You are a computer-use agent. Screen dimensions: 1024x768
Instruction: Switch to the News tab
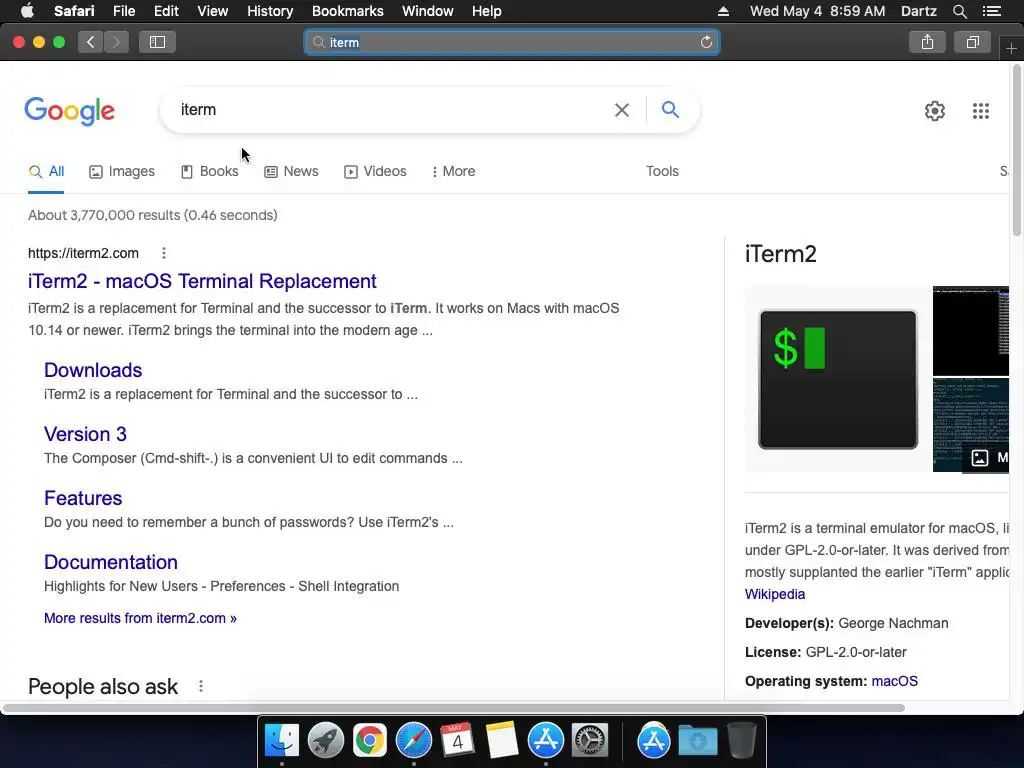pos(291,171)
